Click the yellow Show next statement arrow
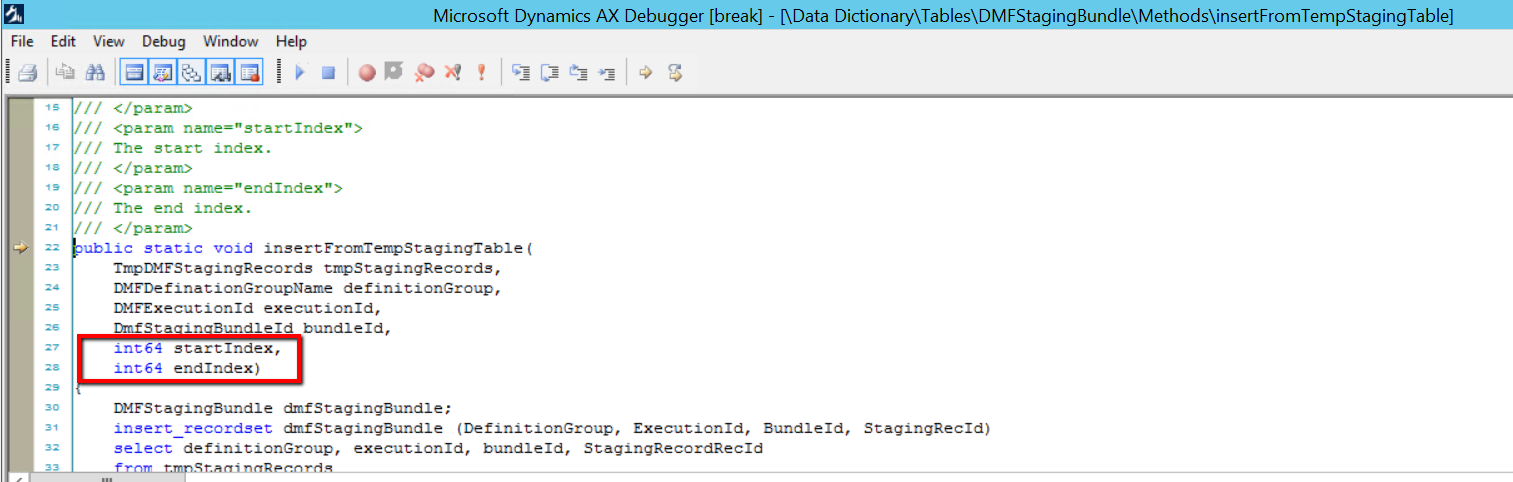This screenshot has width=1513, height=482. coord(645,72)
